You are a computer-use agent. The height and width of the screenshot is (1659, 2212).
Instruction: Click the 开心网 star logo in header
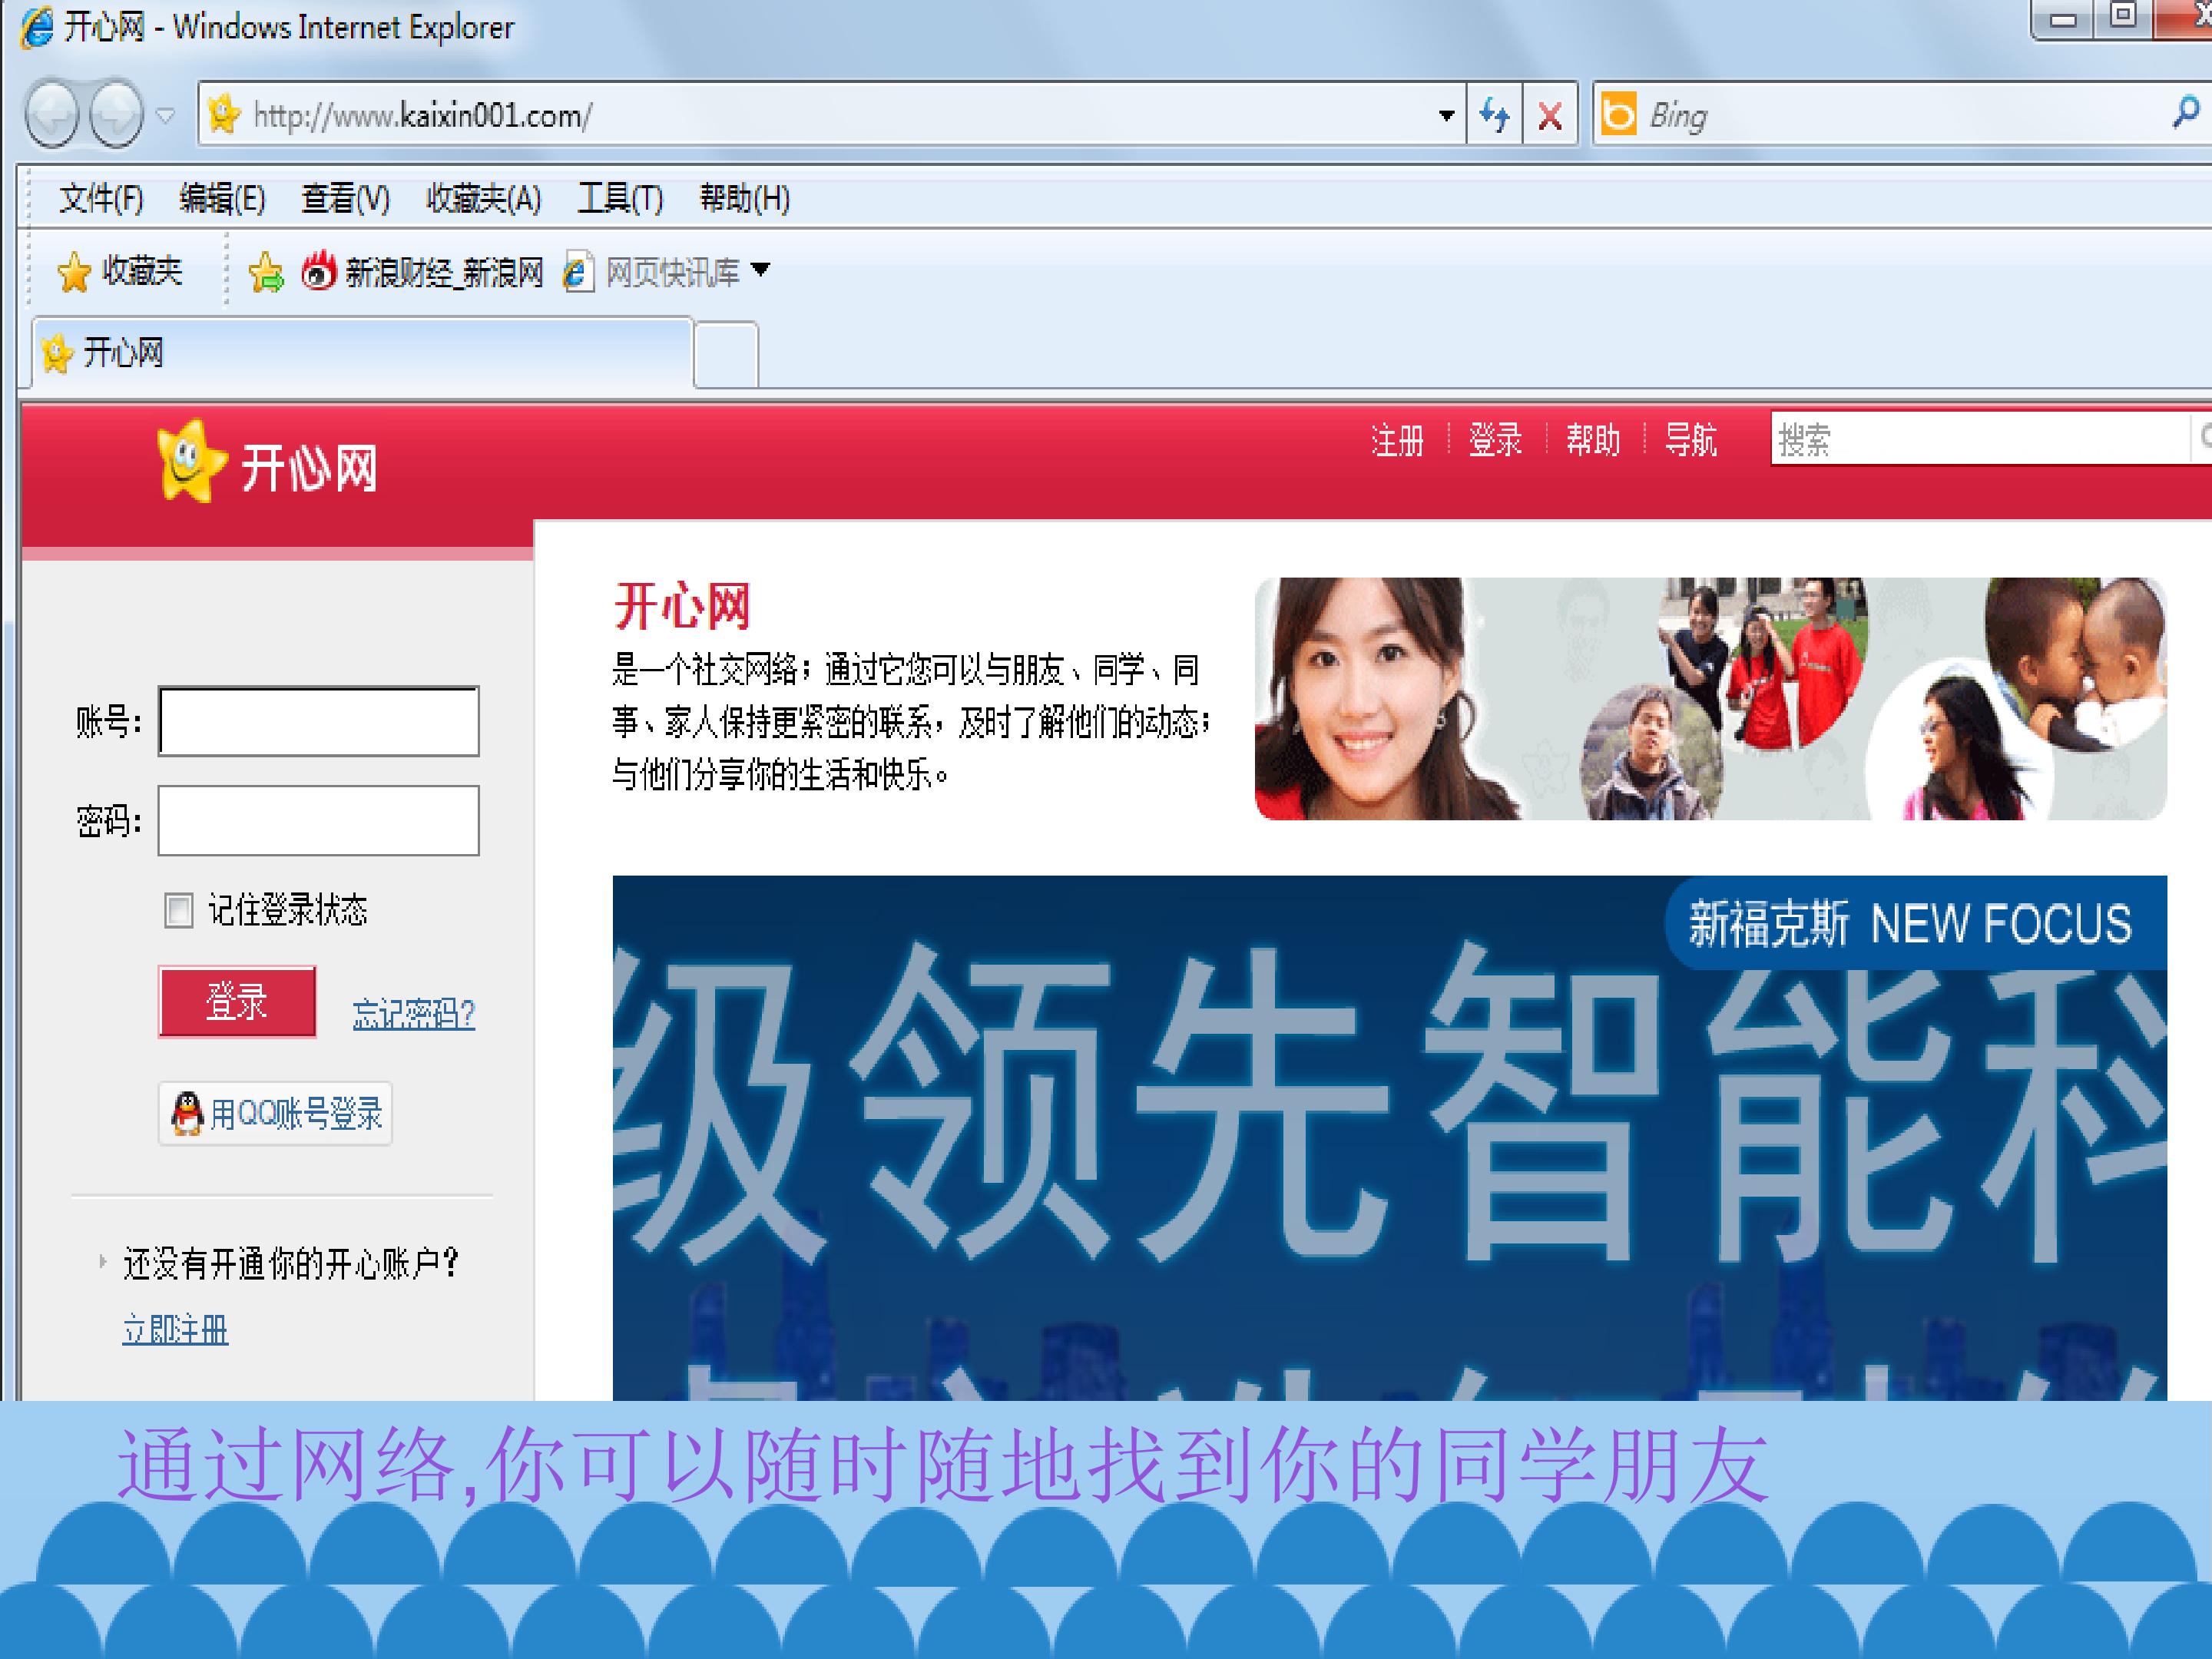click(x=268, y=462)
